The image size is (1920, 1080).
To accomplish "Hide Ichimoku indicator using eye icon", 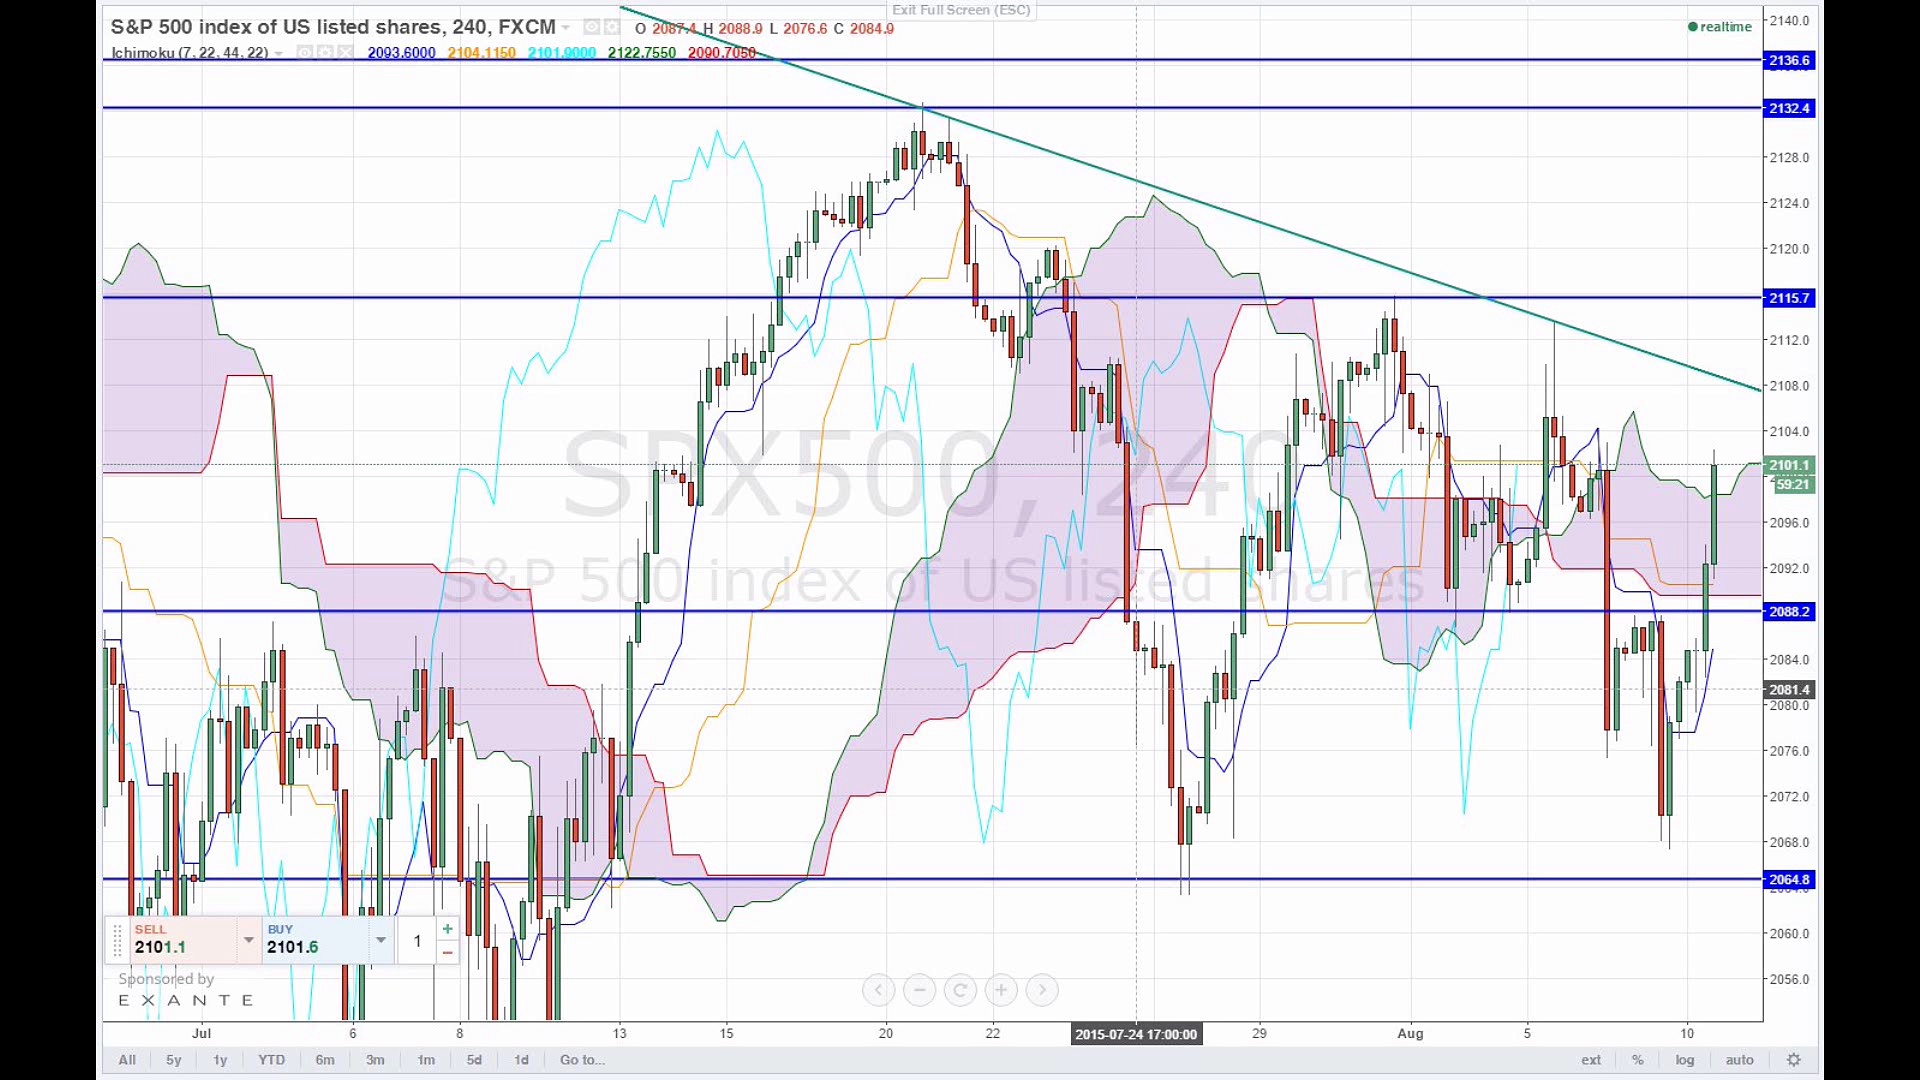I will point(305,52).
